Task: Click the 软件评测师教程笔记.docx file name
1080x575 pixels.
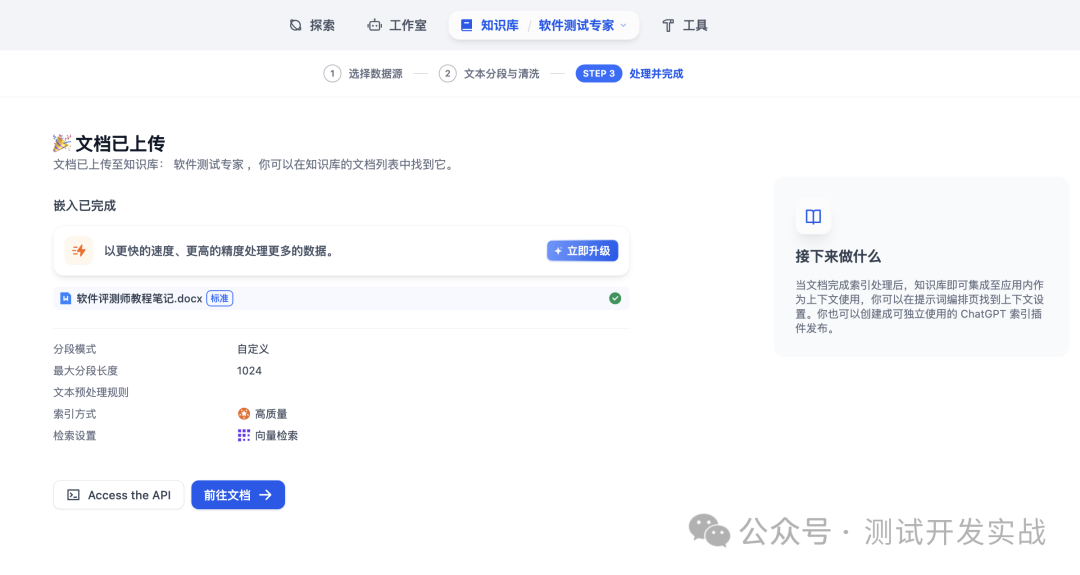Action: pos(139,298)
